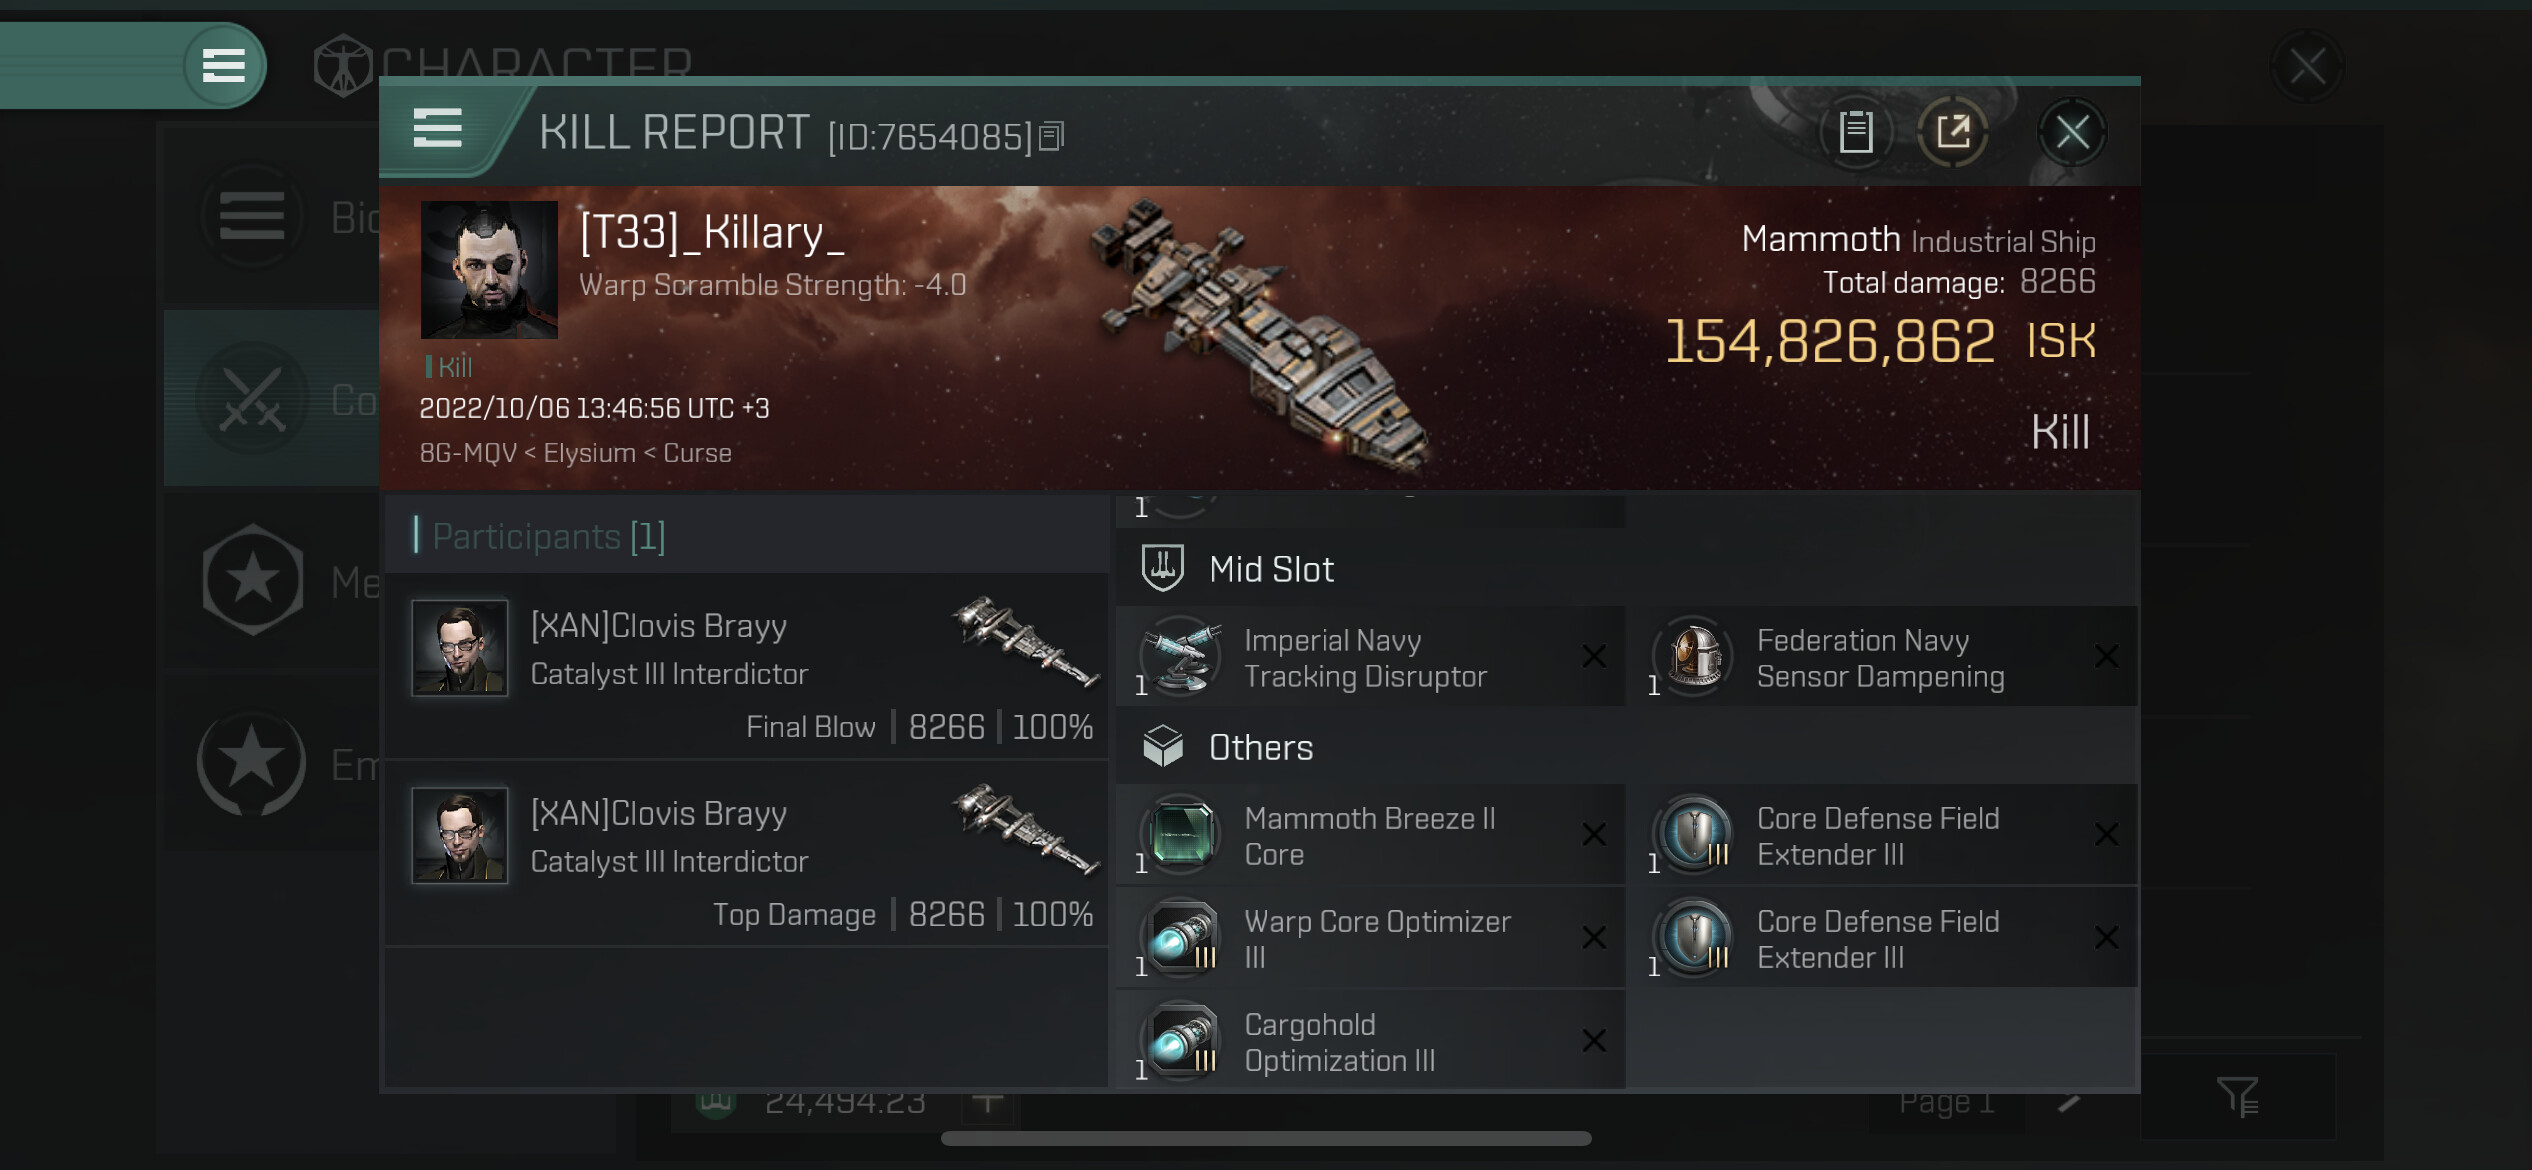Close the Kill Report window

(x=2072, y=132)
